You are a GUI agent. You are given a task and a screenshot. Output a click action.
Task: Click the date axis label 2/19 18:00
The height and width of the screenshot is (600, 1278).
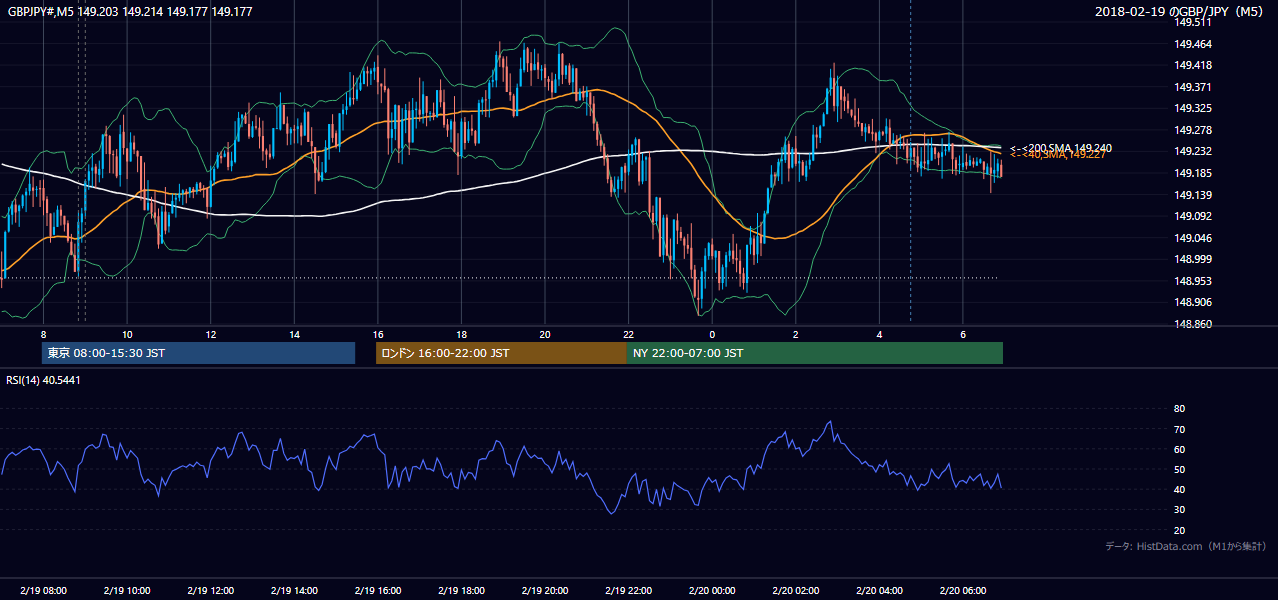[460, 591]
